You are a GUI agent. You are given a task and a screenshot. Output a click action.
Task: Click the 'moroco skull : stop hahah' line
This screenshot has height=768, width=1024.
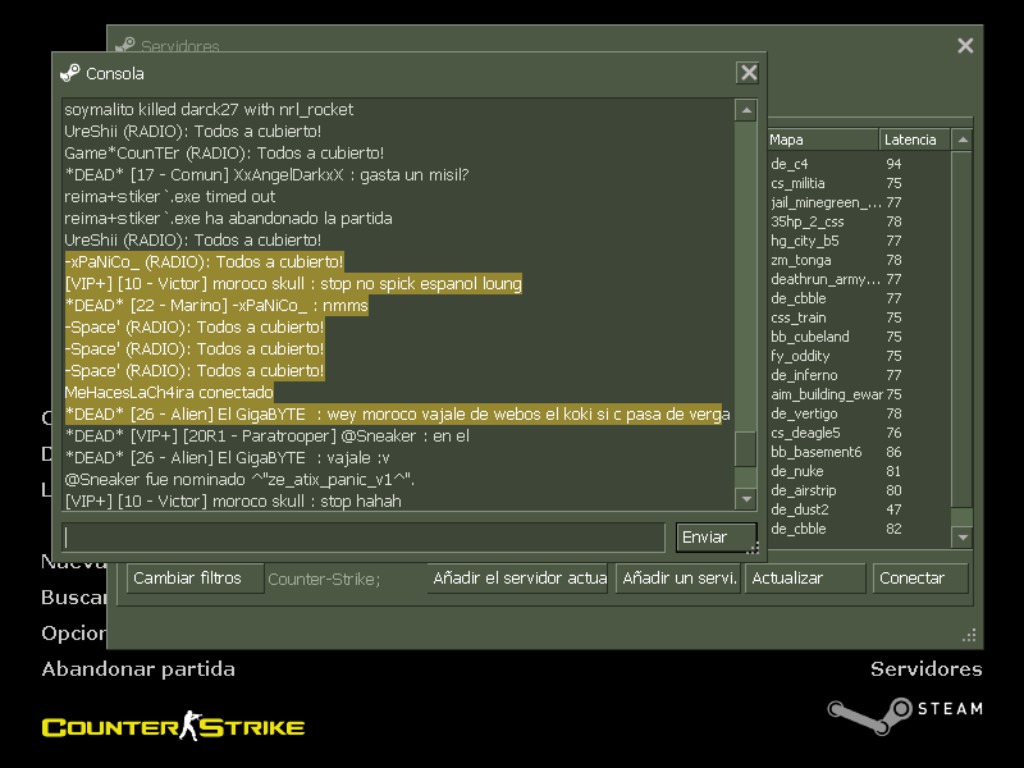(232, 502)
